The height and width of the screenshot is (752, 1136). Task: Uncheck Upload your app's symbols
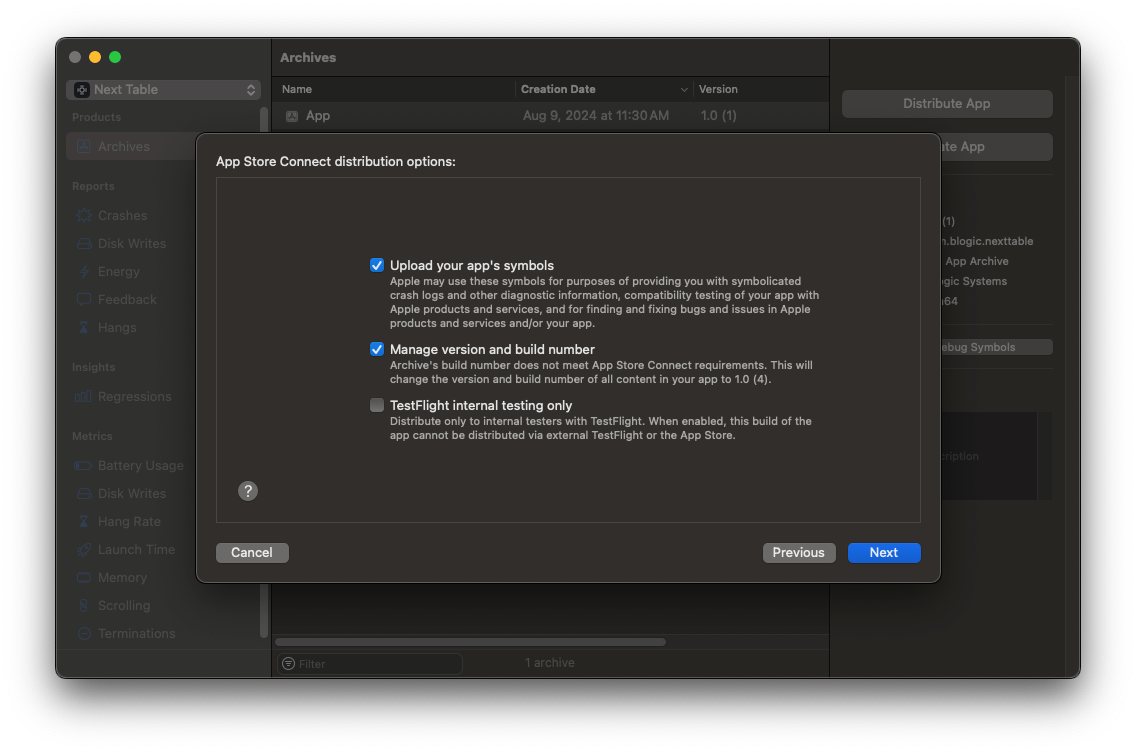[x=377, y=265]
